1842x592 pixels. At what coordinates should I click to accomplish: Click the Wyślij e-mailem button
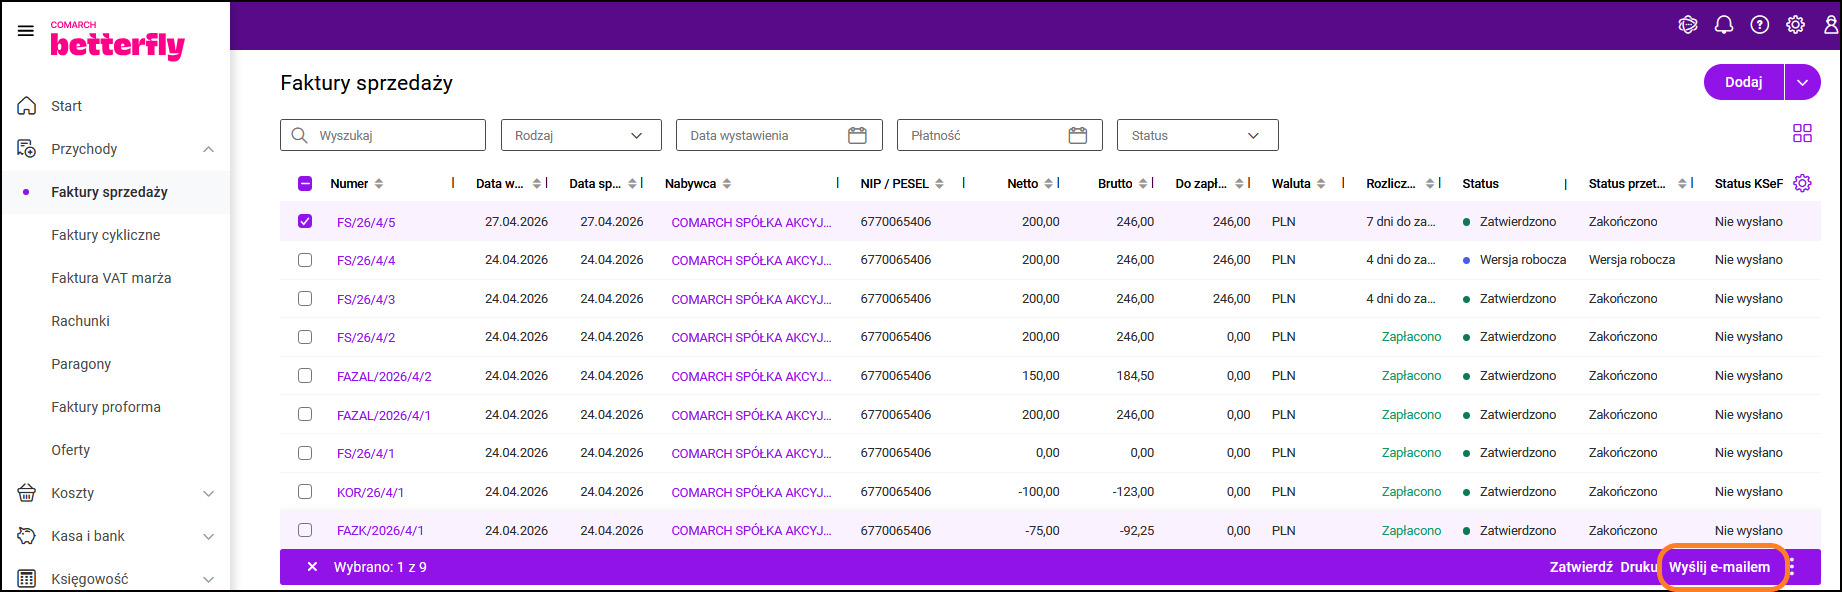(x=1719, y=567)
